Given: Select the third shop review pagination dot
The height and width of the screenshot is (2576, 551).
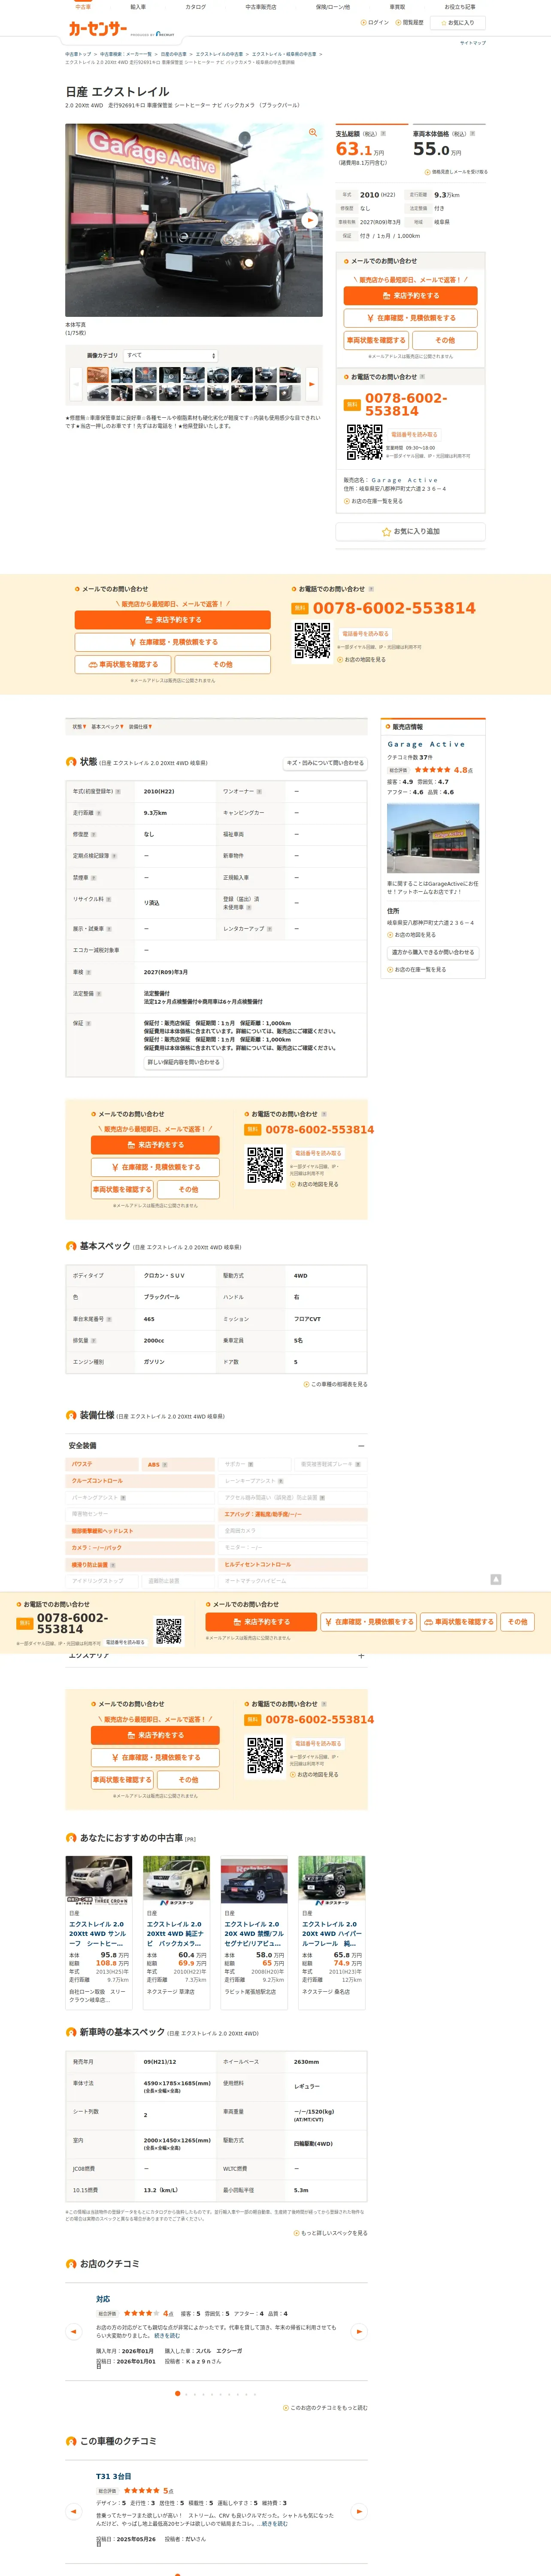Looking at the screenshot, I should coord(194,2393).
